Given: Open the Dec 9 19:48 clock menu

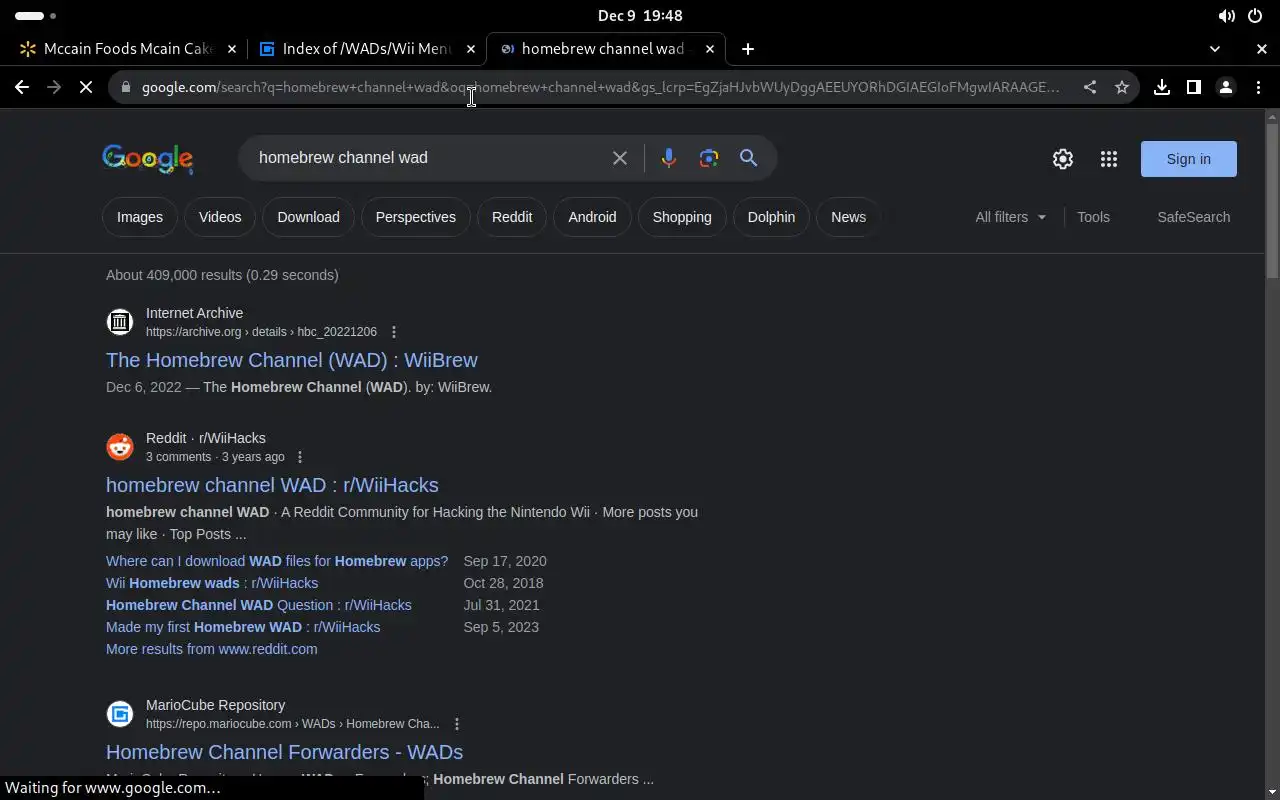Looking at the screenshot, I should pos(640,16).
